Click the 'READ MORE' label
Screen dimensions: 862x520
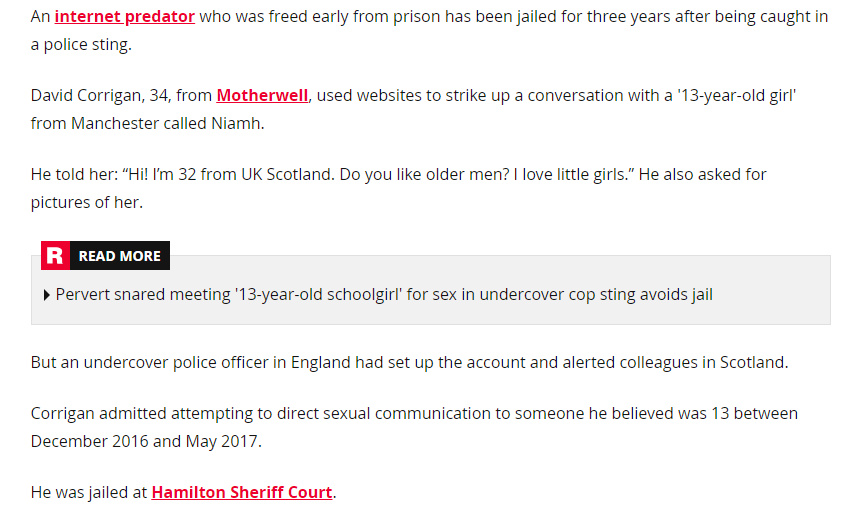coord(119,256)
